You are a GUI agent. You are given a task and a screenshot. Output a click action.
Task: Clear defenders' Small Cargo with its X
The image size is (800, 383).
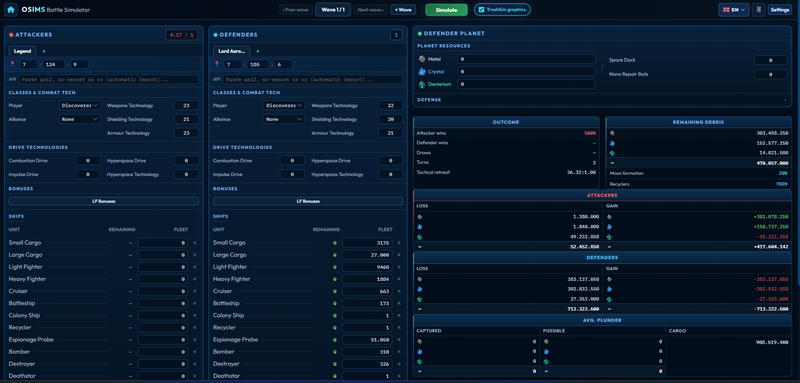point(399,243)
